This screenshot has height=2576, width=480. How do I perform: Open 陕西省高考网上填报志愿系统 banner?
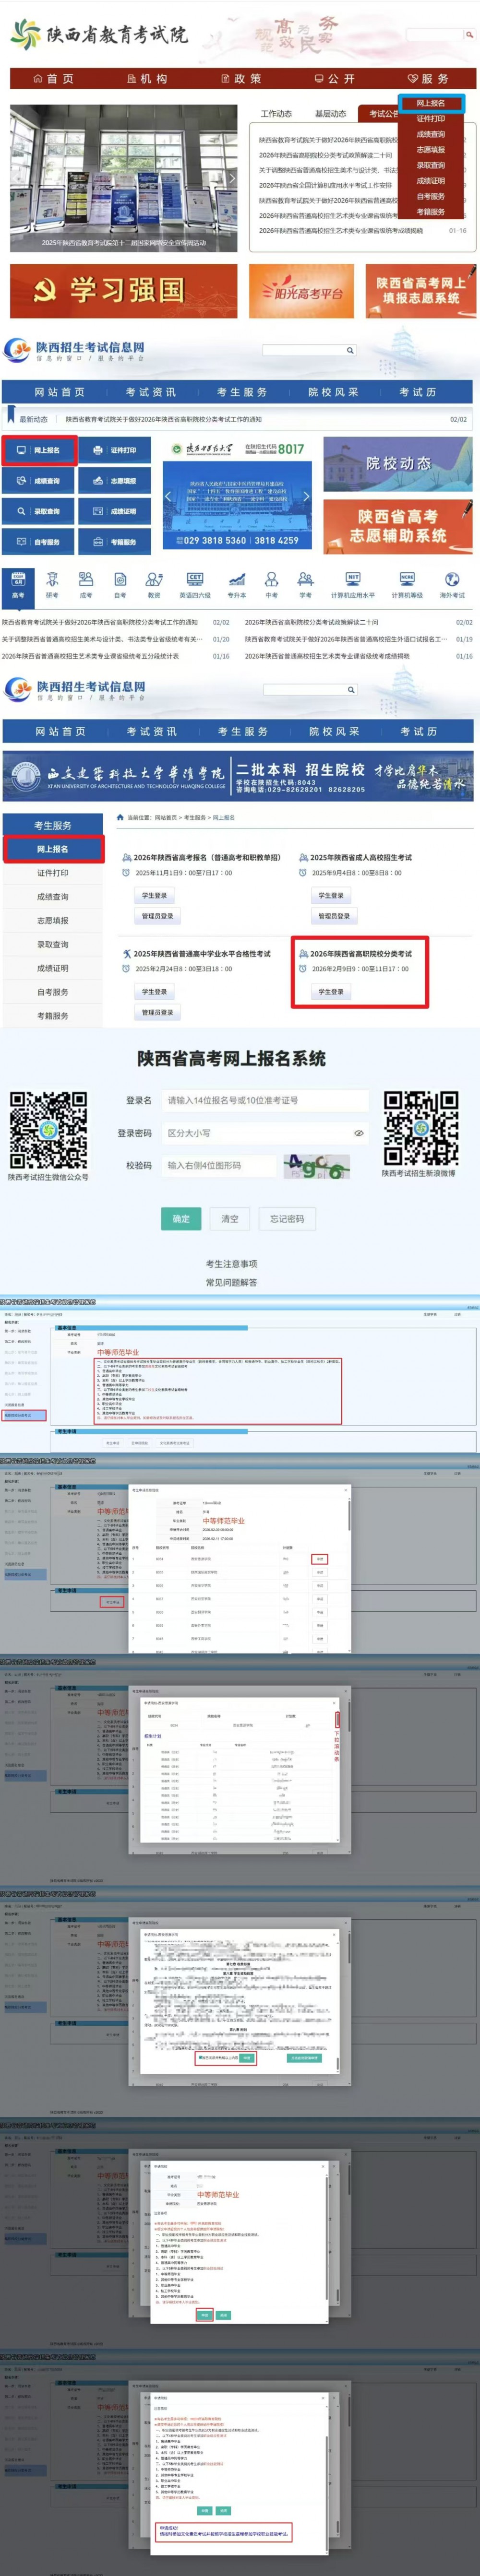[420, 291]
